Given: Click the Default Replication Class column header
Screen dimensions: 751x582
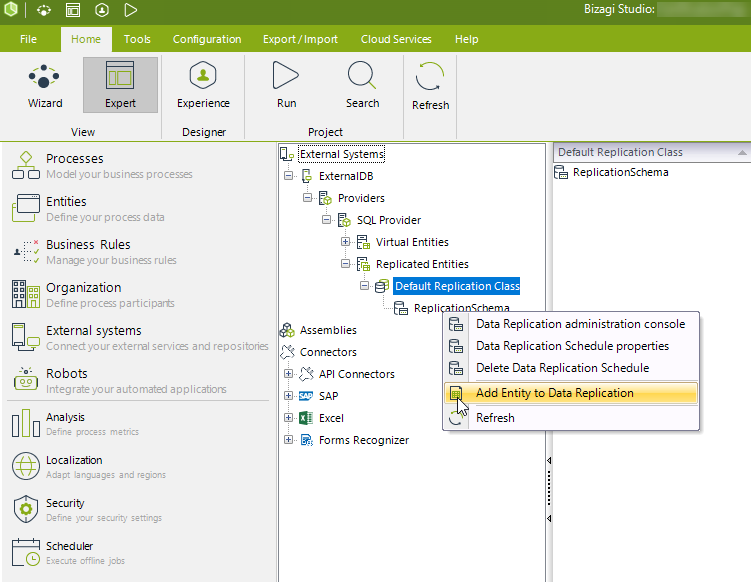Looking at the screenshot, I should [x=651, y=152].
